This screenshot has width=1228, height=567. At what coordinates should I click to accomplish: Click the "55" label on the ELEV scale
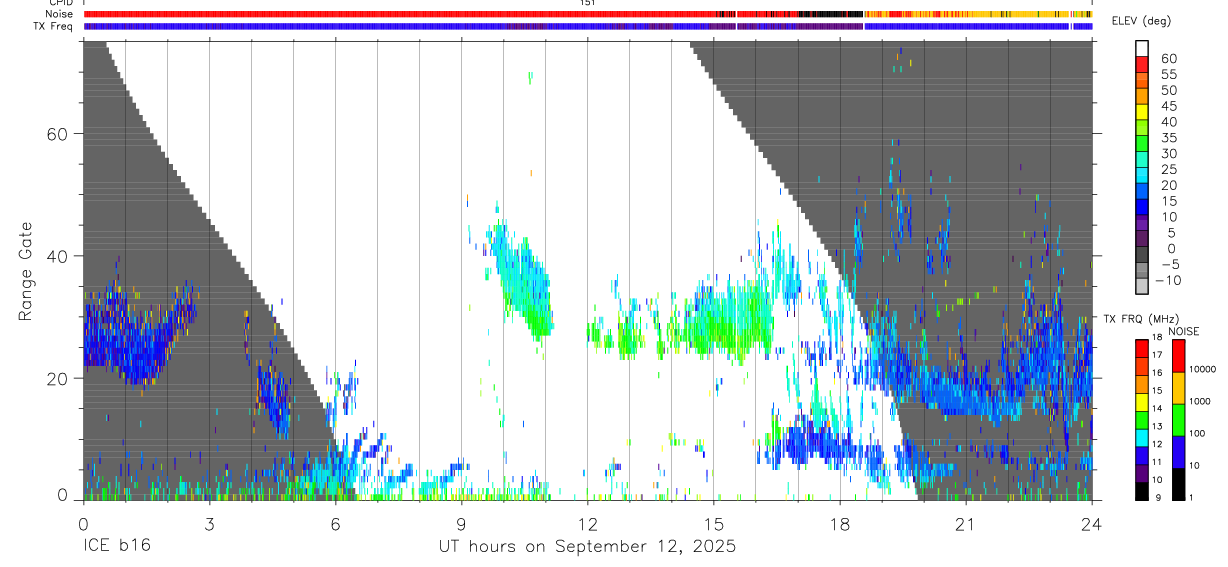click(x=1169, y=75)
